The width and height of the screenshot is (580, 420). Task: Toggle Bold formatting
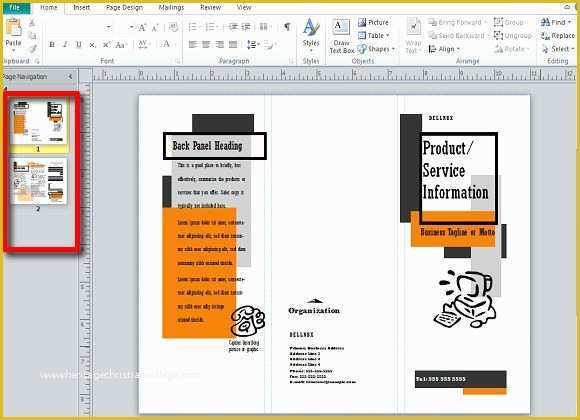click(x=52, y=45)
